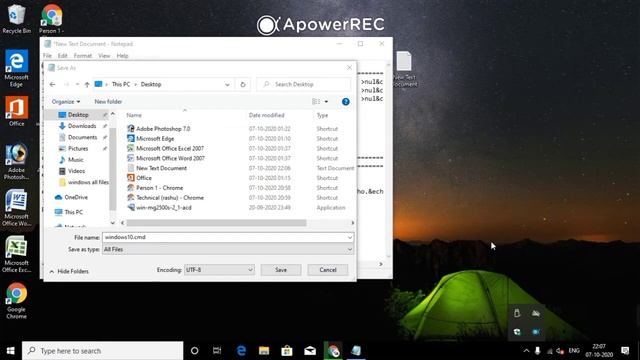Expand address bar path history dropdown

(x=227, y=84)
